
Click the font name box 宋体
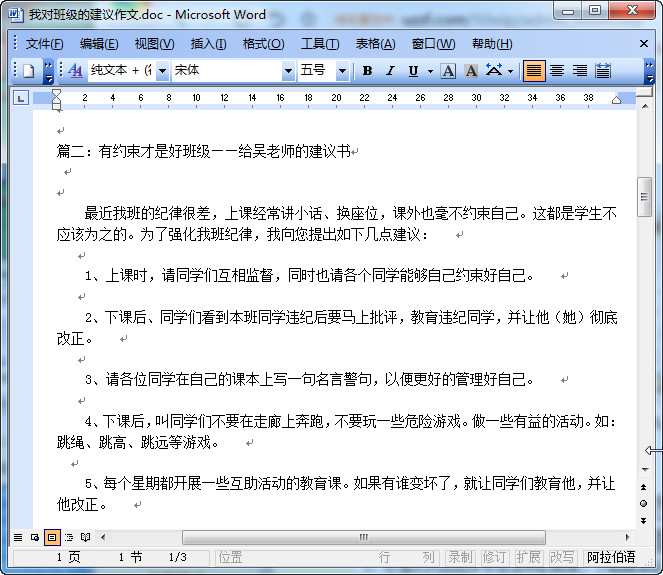pyautogui.click(x=227, y=71)
